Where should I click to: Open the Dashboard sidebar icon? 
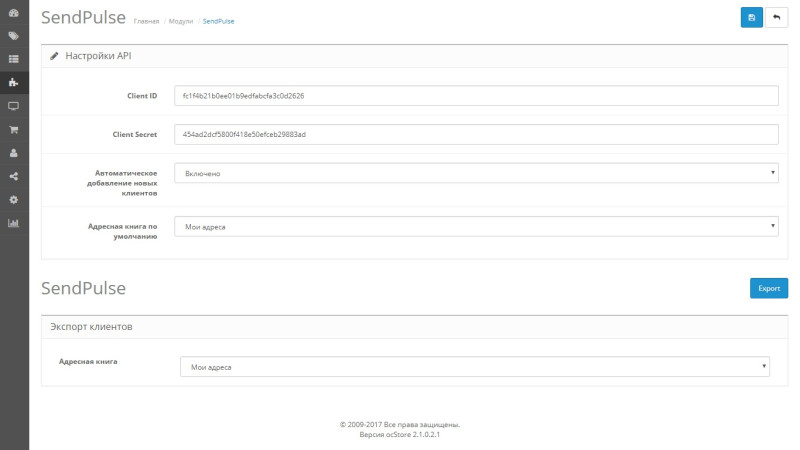pos(14,13)
